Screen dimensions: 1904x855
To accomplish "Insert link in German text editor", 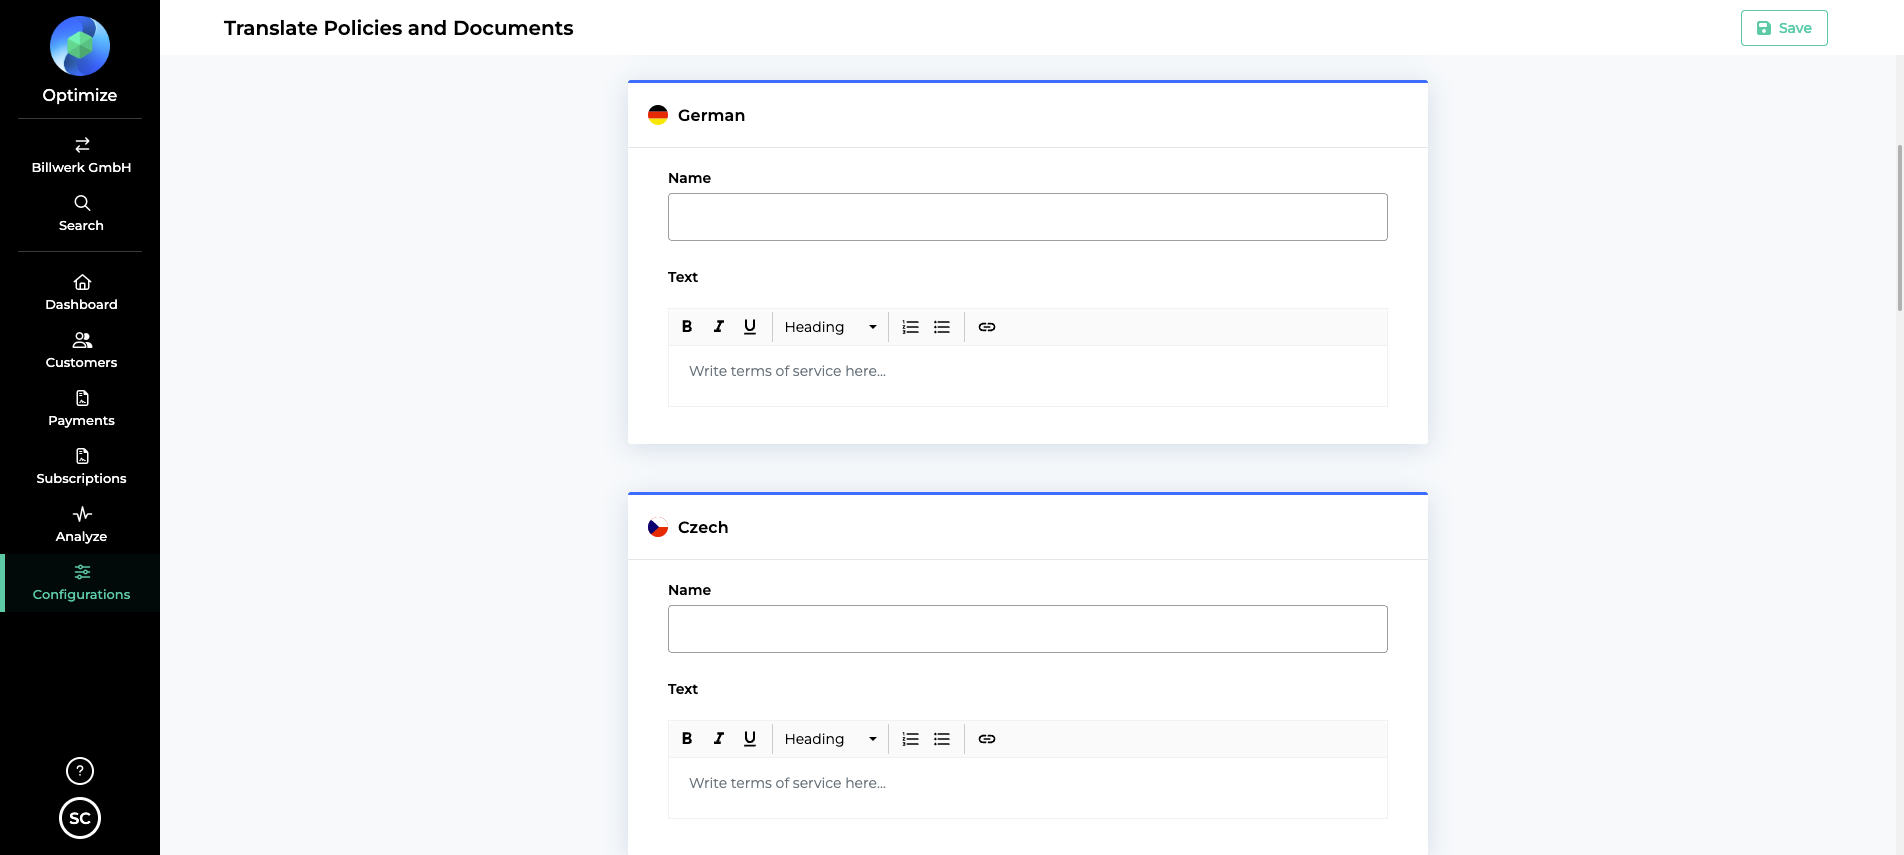I will [987, 327].
